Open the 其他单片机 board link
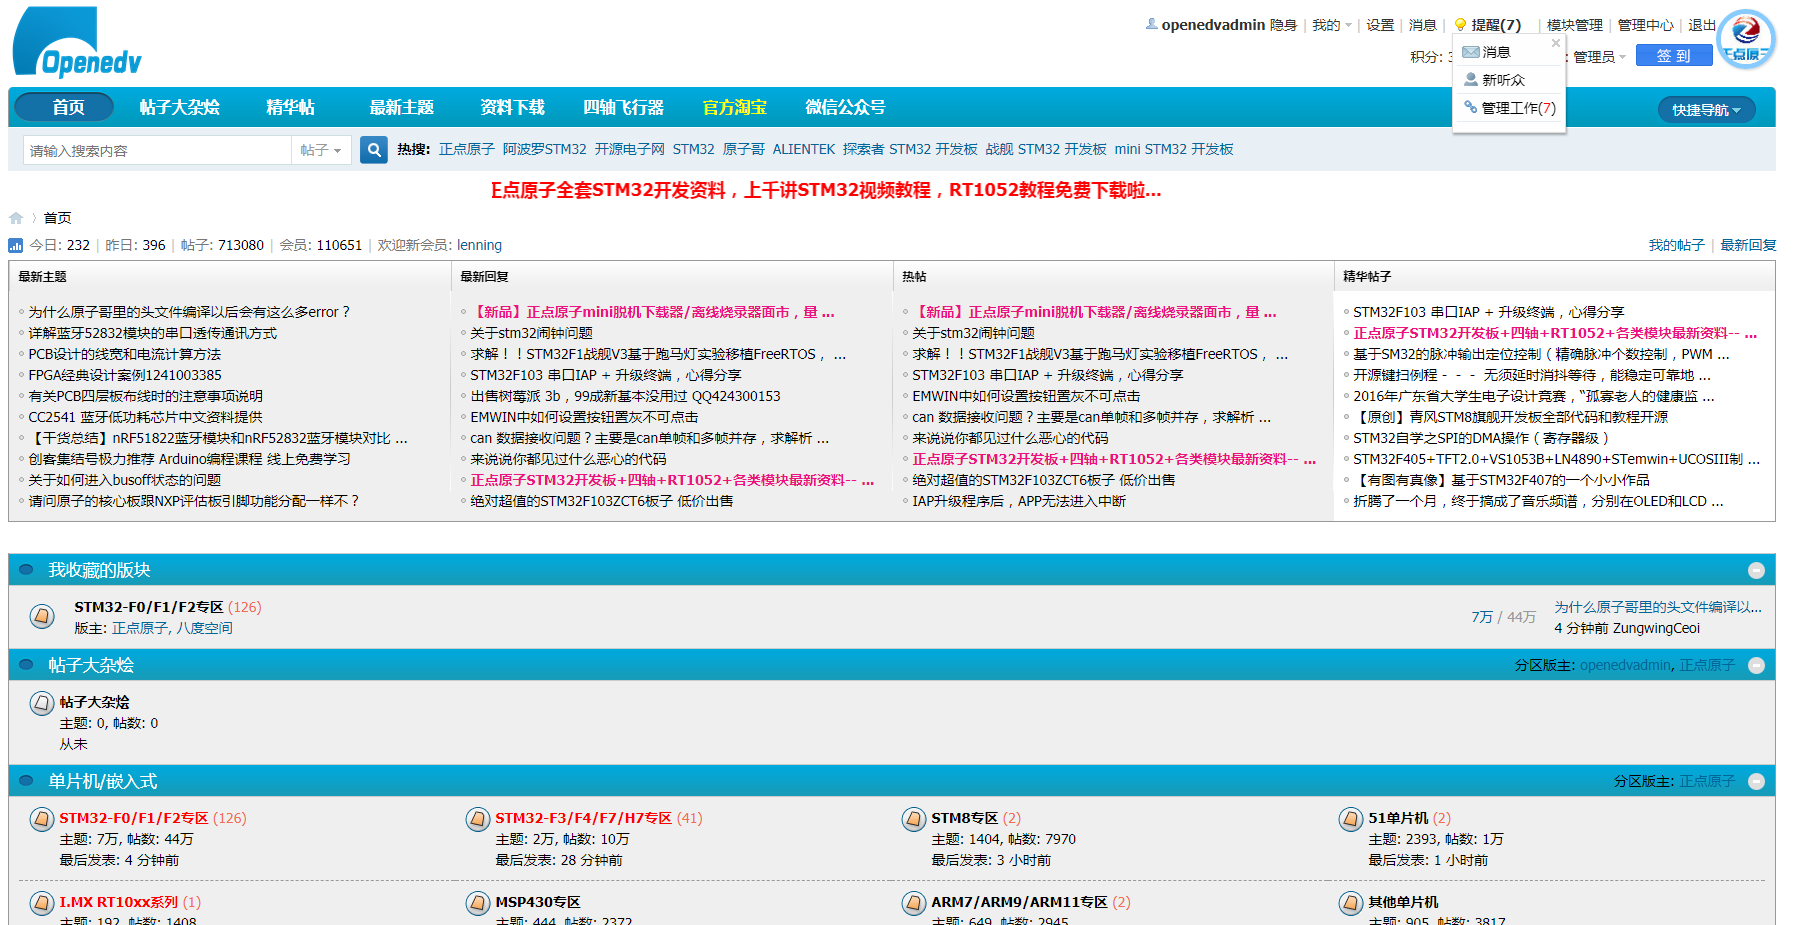 [x=1403, y=902]
